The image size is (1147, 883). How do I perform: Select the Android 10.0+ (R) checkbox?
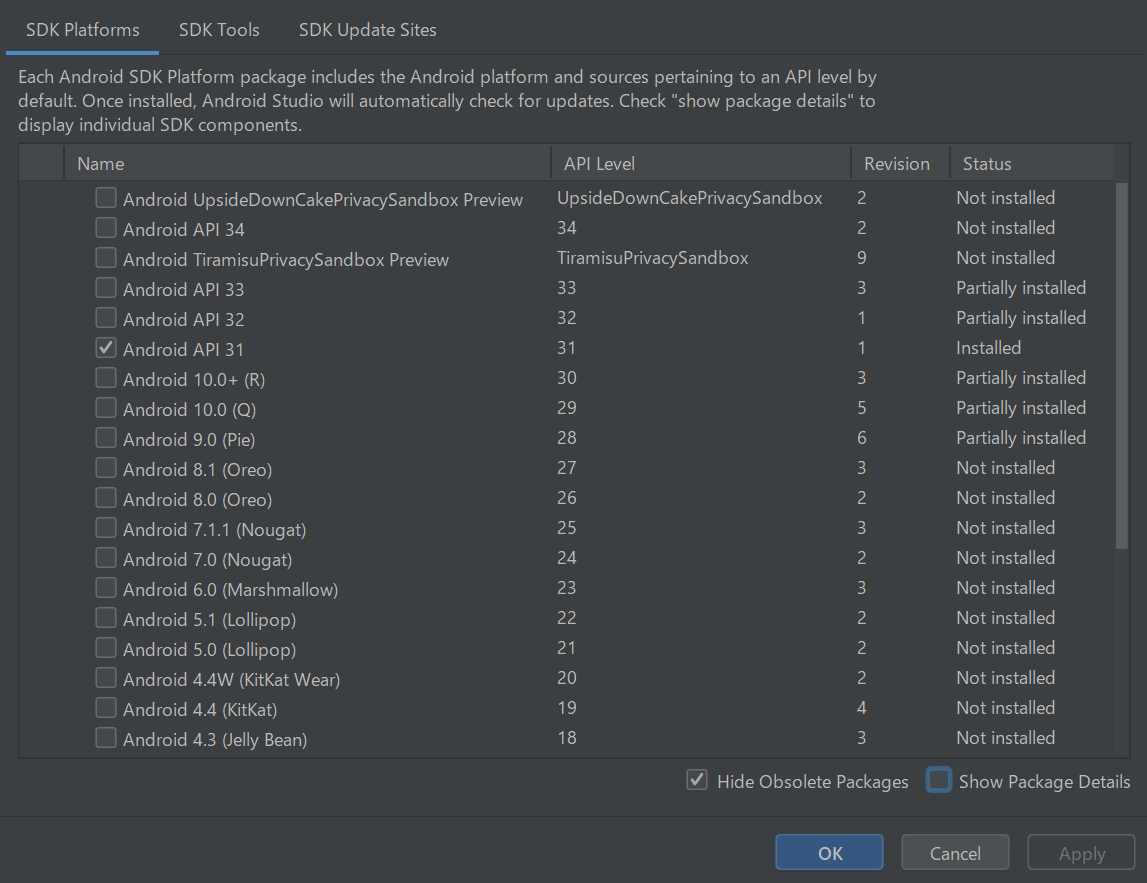106,378
